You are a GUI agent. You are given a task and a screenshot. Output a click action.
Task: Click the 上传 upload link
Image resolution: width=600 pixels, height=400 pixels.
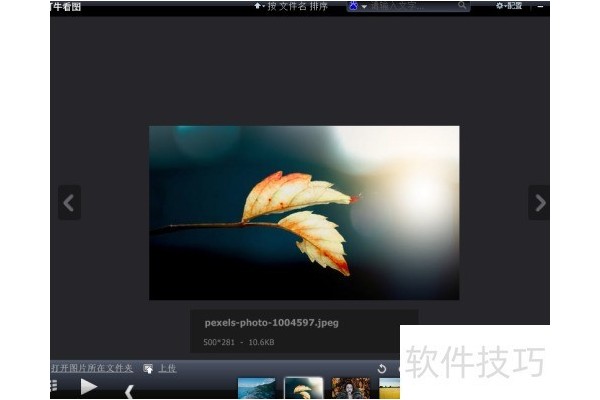(x=167, y=369)
